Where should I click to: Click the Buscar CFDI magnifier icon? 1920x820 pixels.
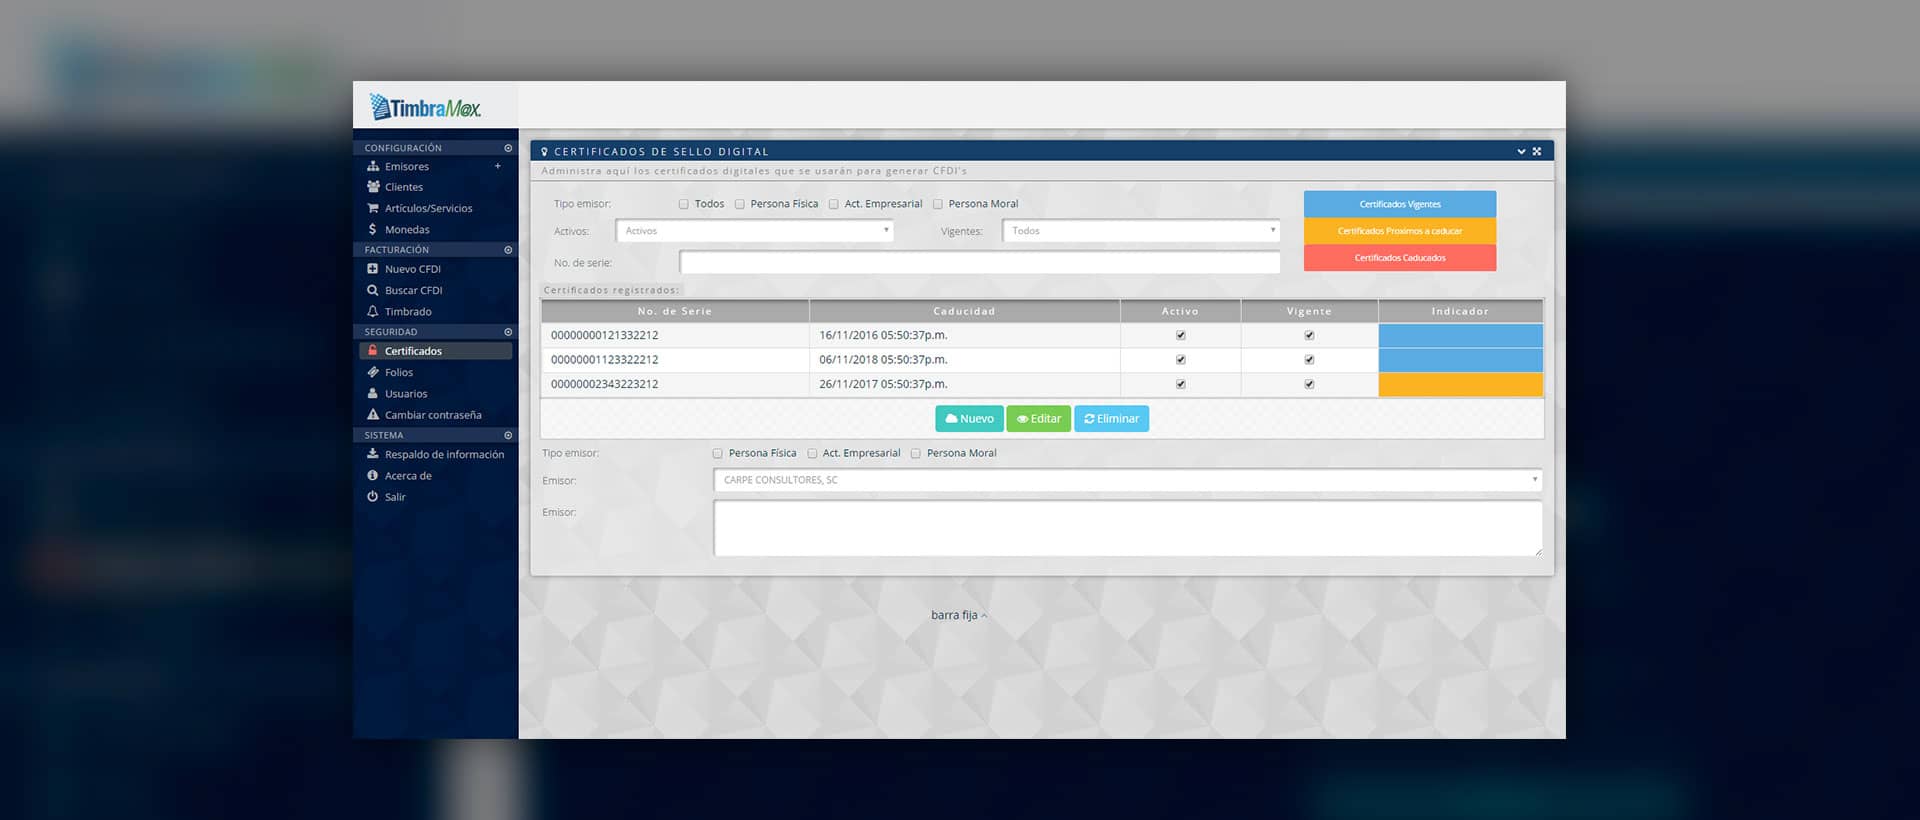pos(373,290)
